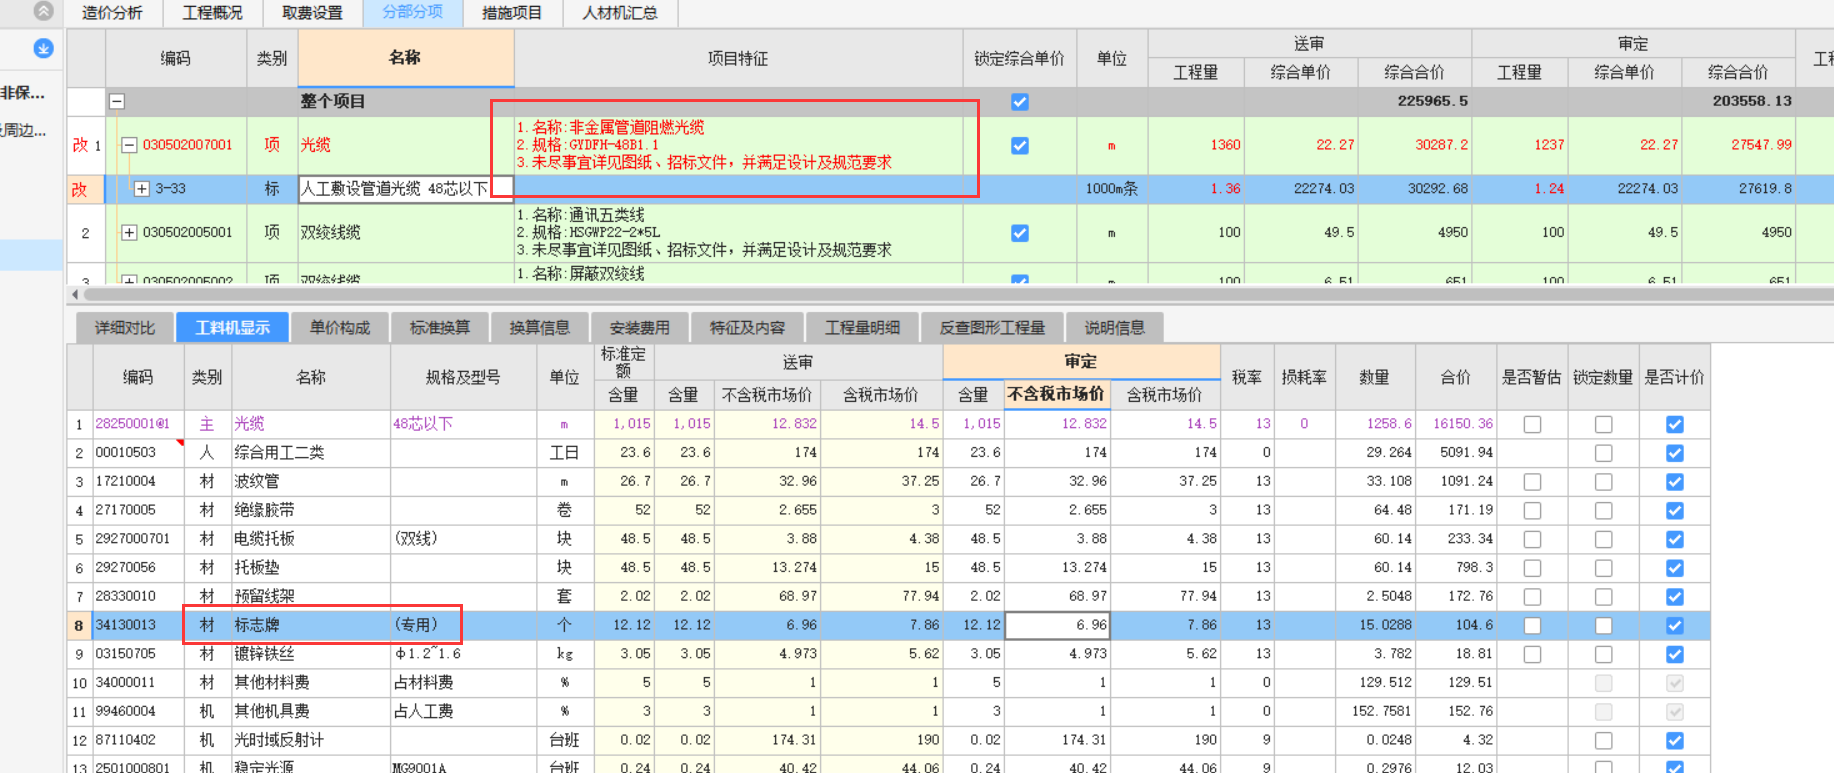This screenshot has width=1834, height=773.
Task: Select the 16150.36 合价 value
Action: [x=1463, y=424]
